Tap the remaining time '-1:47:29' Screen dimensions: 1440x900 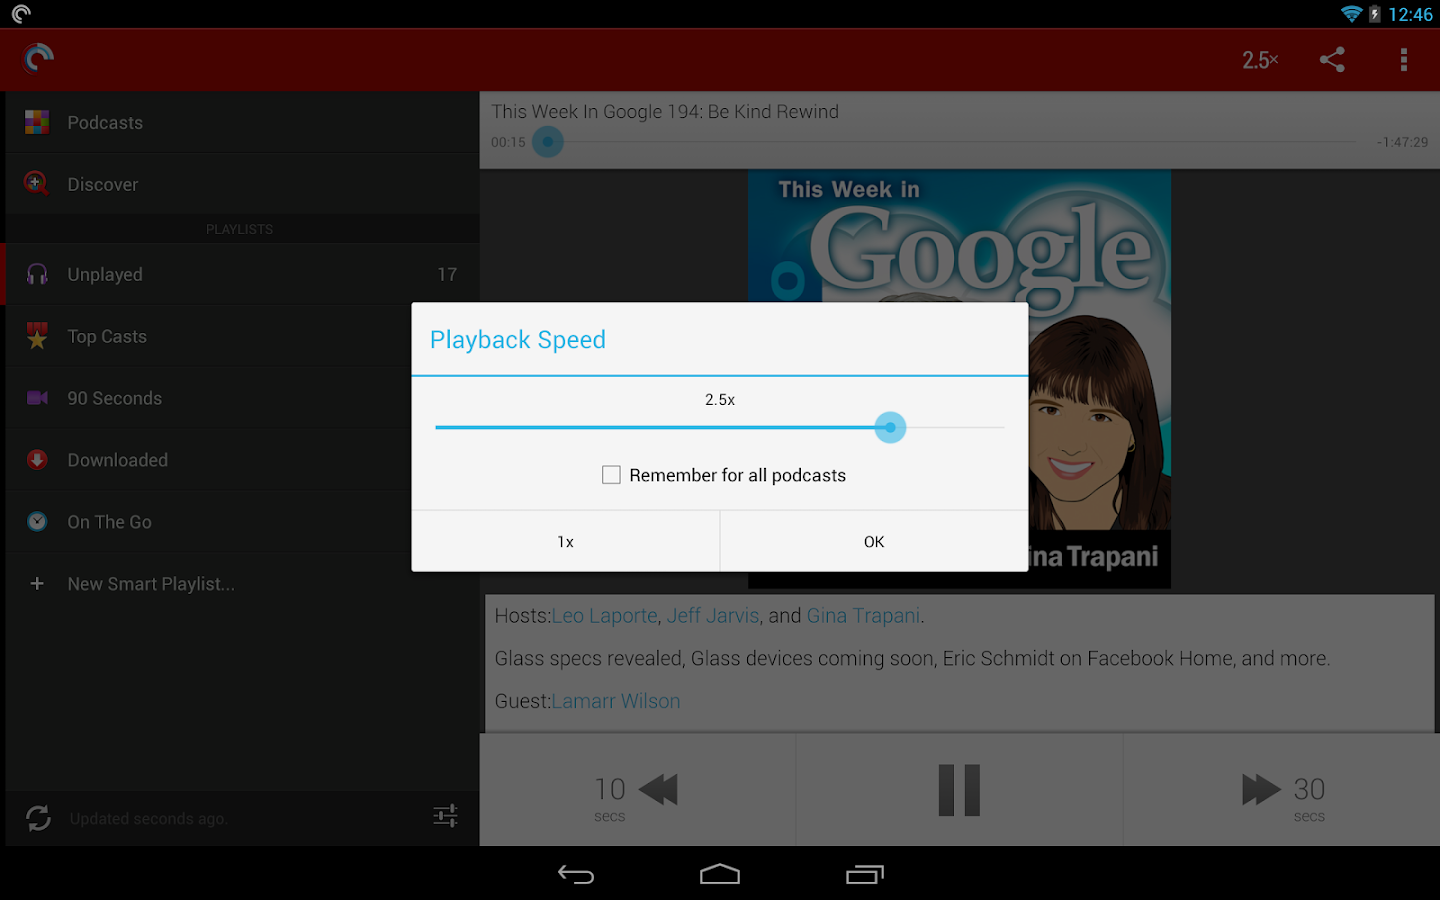tap(1402, 142)
